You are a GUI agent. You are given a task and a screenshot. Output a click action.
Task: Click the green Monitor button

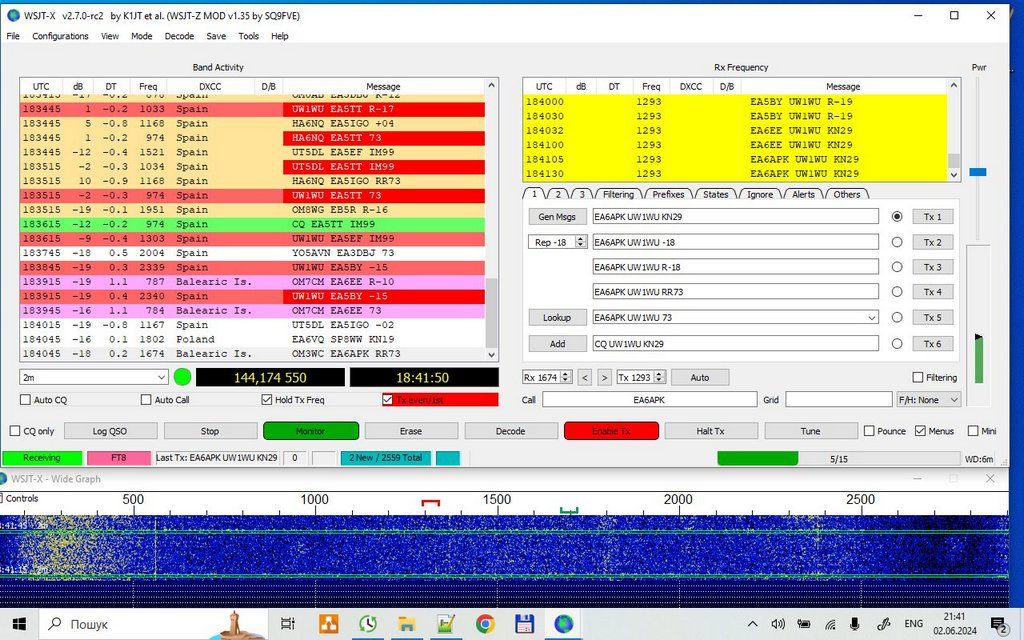tap(311, 431)
